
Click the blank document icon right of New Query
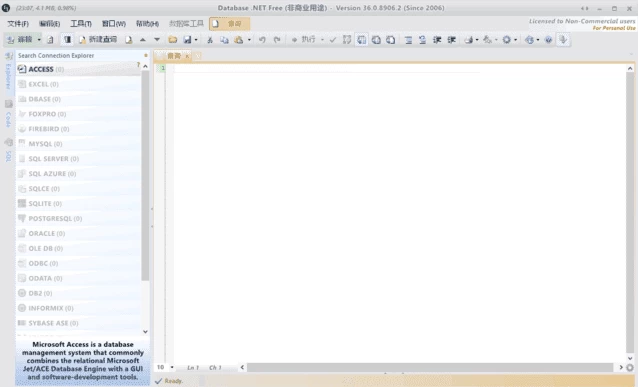coord(129,39)
